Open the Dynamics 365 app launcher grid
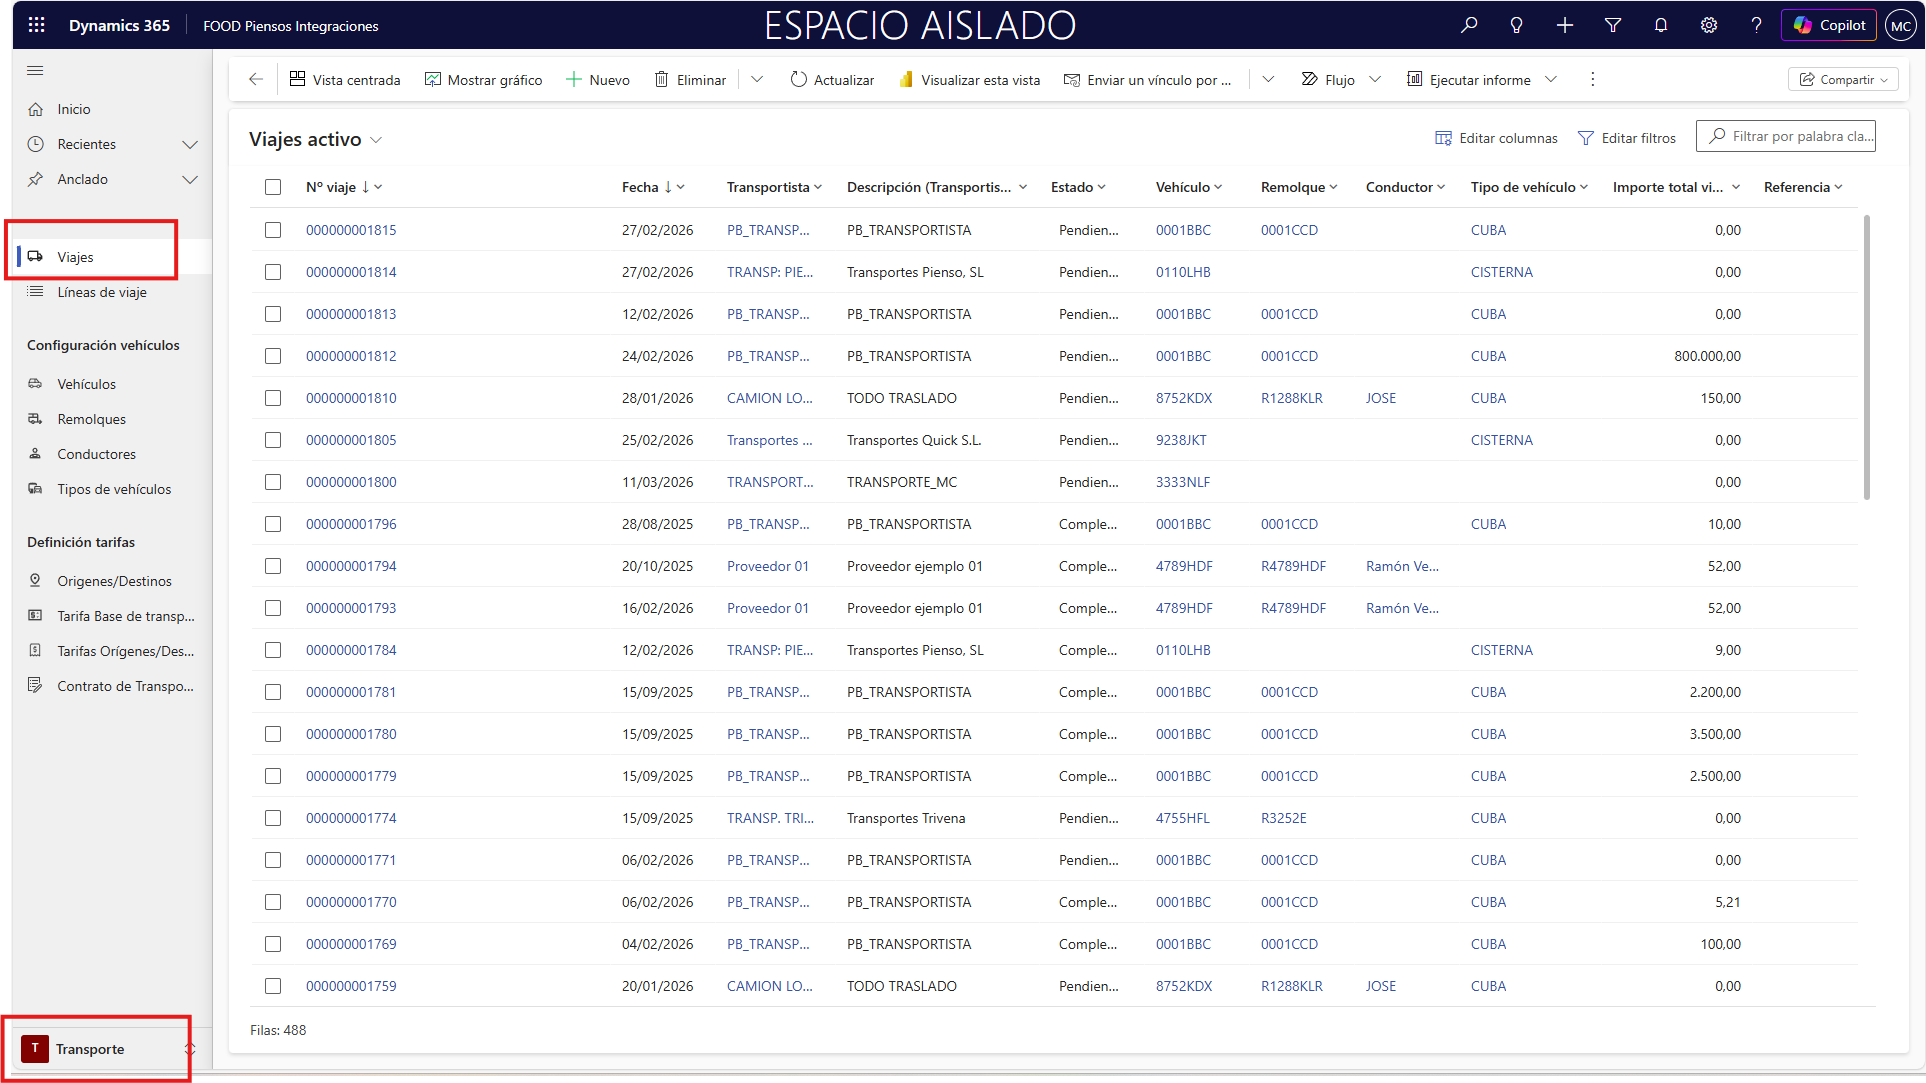 click(x=37, y=25)
